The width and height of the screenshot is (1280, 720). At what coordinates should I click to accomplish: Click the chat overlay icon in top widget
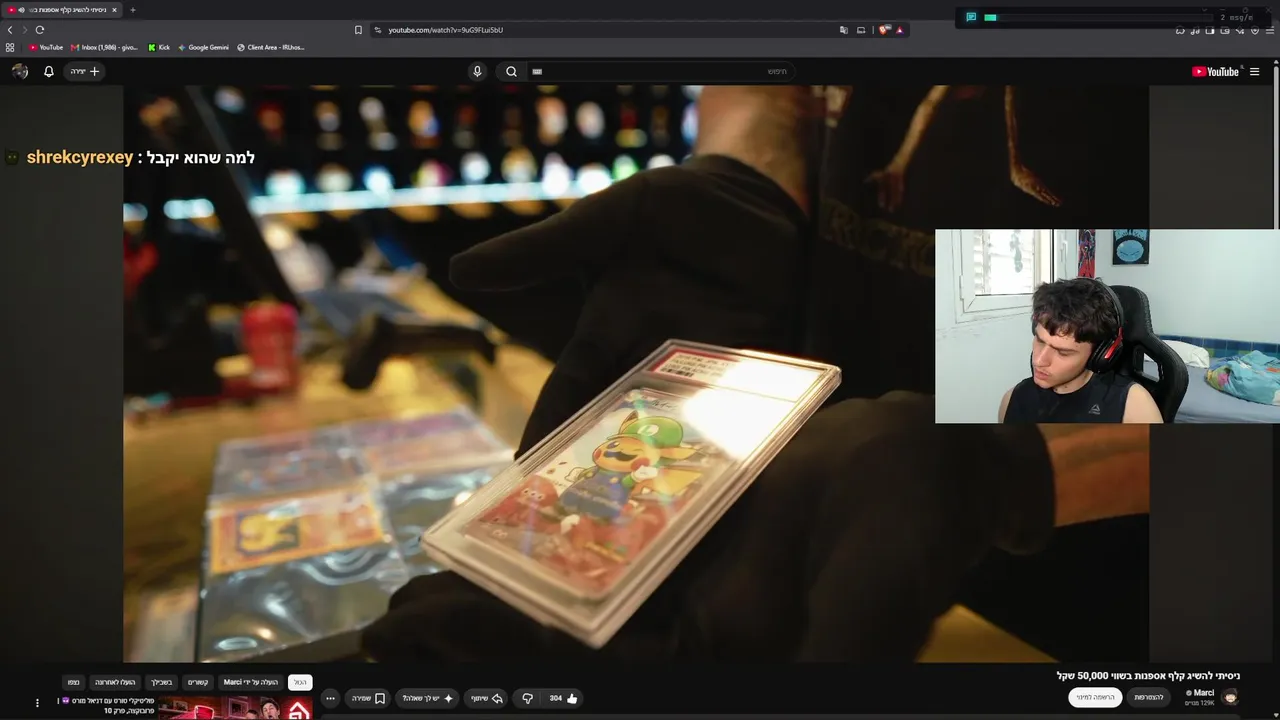click(x=971, y=17)
